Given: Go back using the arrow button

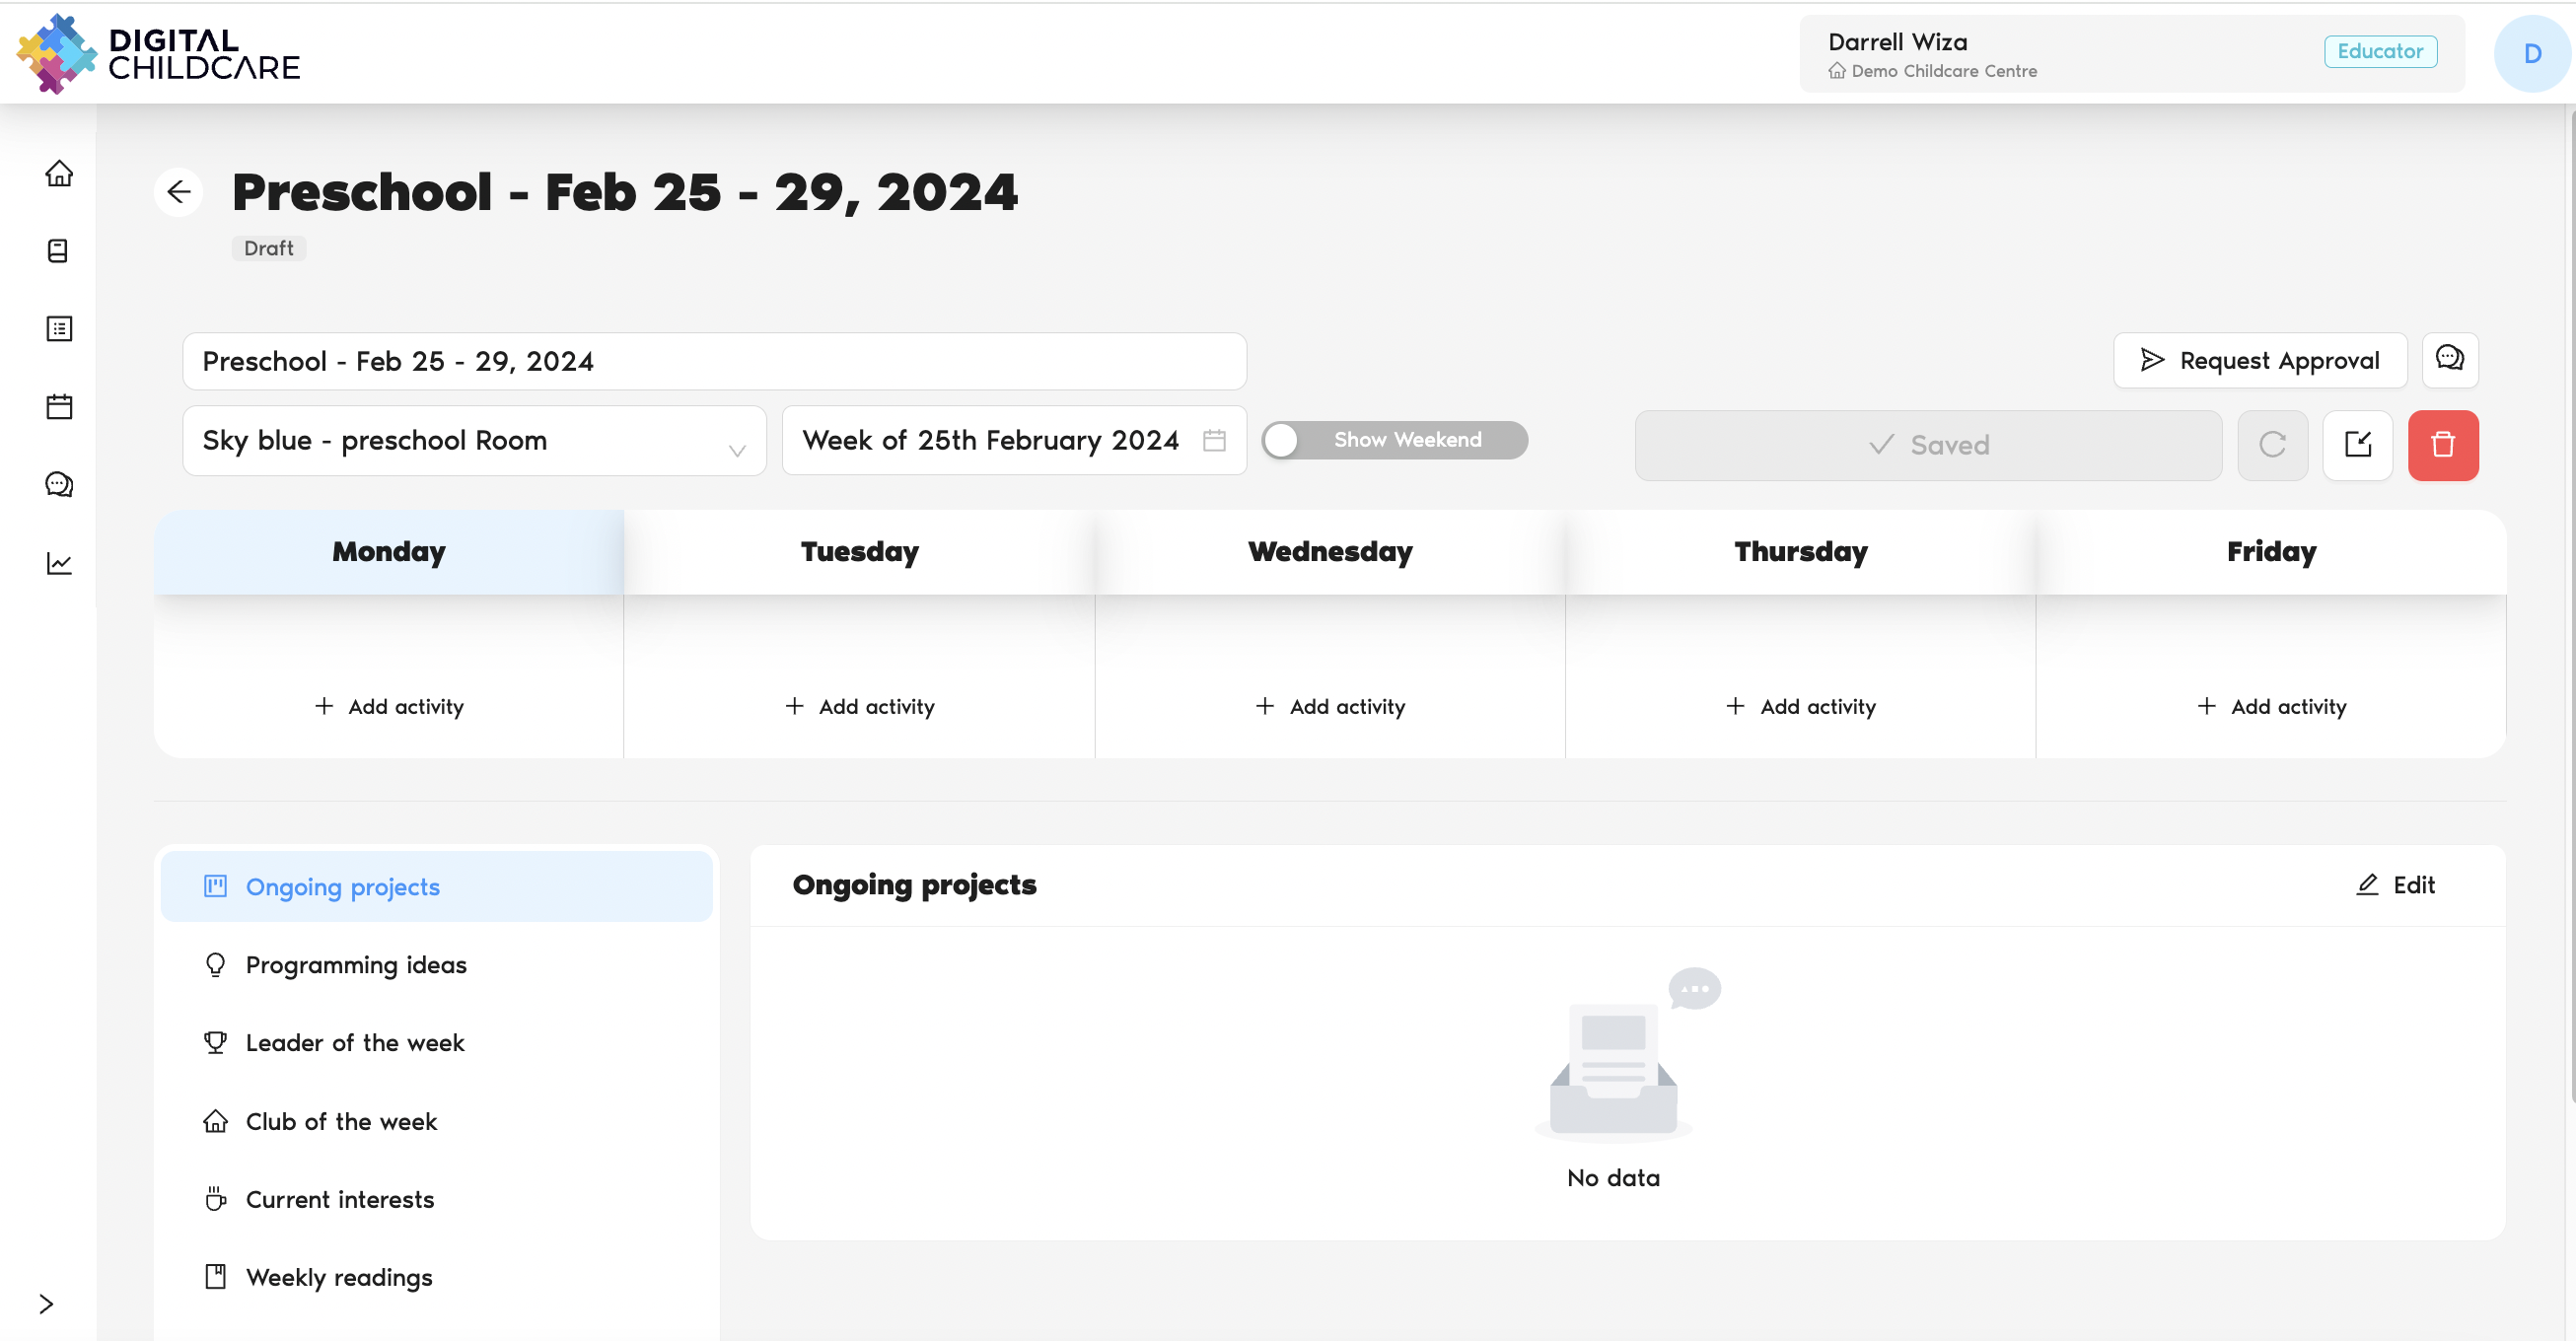Looking at the screenshot, I should (x=179, y=191).
